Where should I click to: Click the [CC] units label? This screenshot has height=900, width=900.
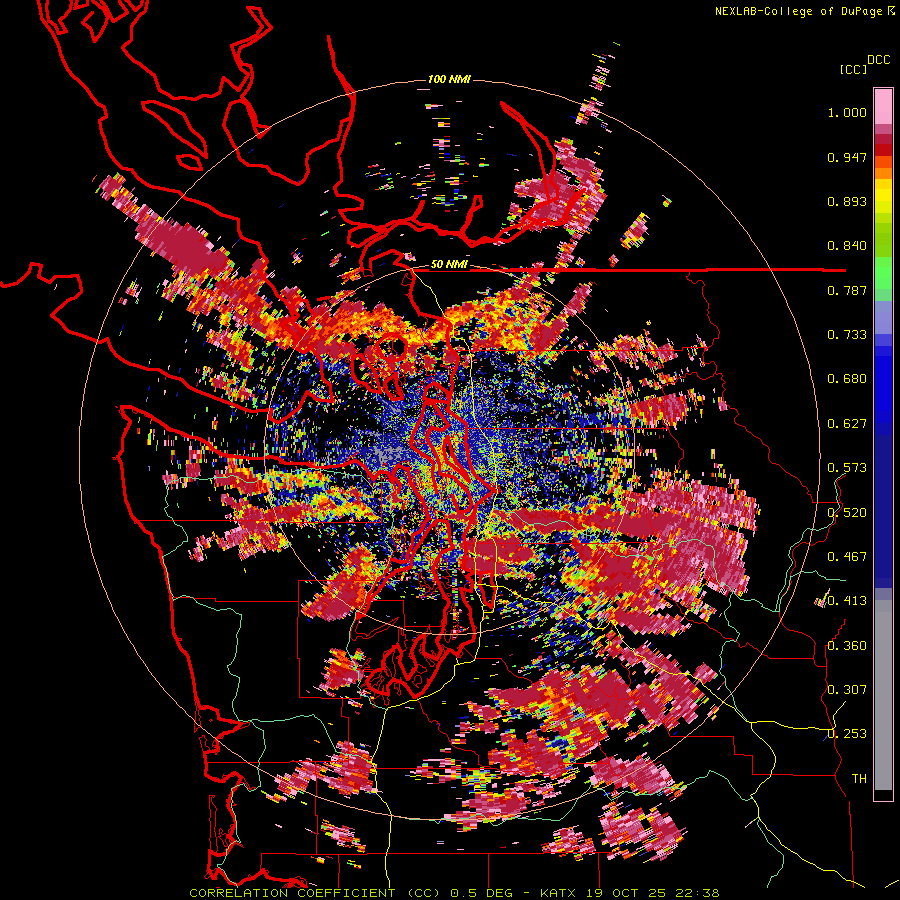coord(854,69)
